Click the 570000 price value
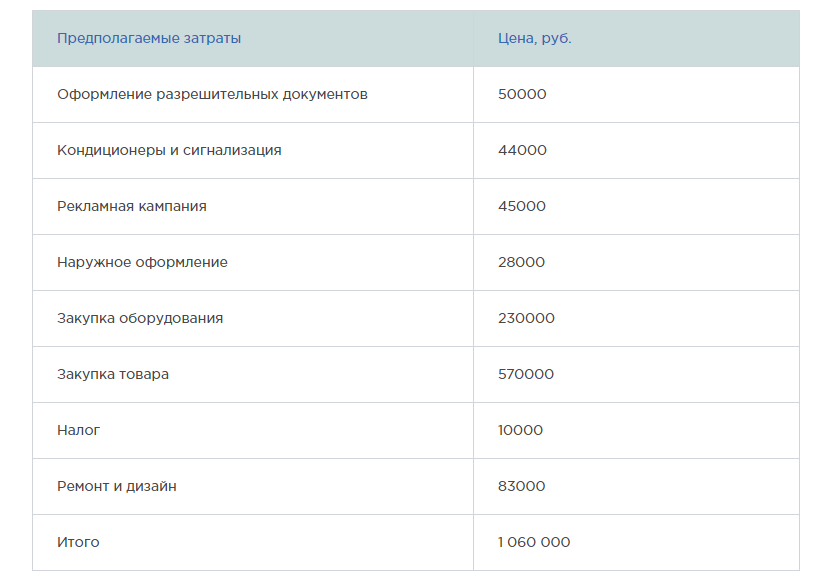 pyautogui.click(x=525, y=374)
